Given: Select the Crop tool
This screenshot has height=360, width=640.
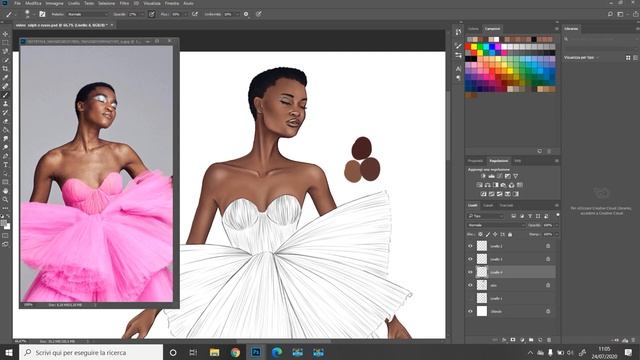Looking at the screenshot, I should (5, 69).
